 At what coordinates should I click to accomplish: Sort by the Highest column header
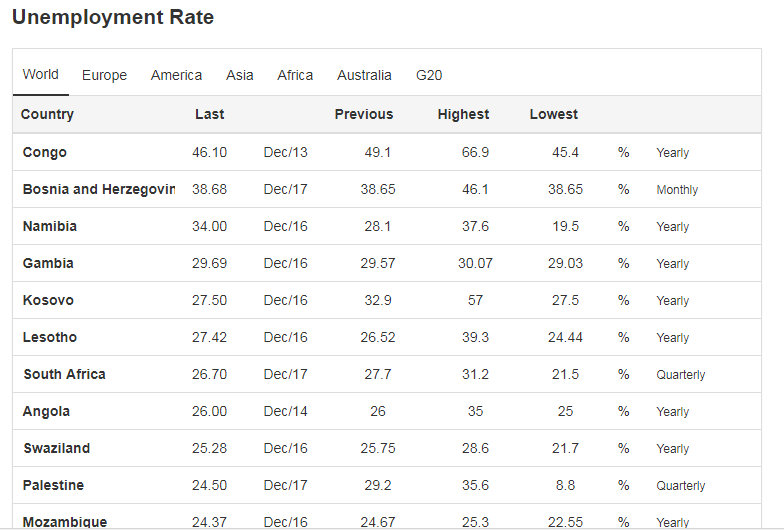click(464, 114)
